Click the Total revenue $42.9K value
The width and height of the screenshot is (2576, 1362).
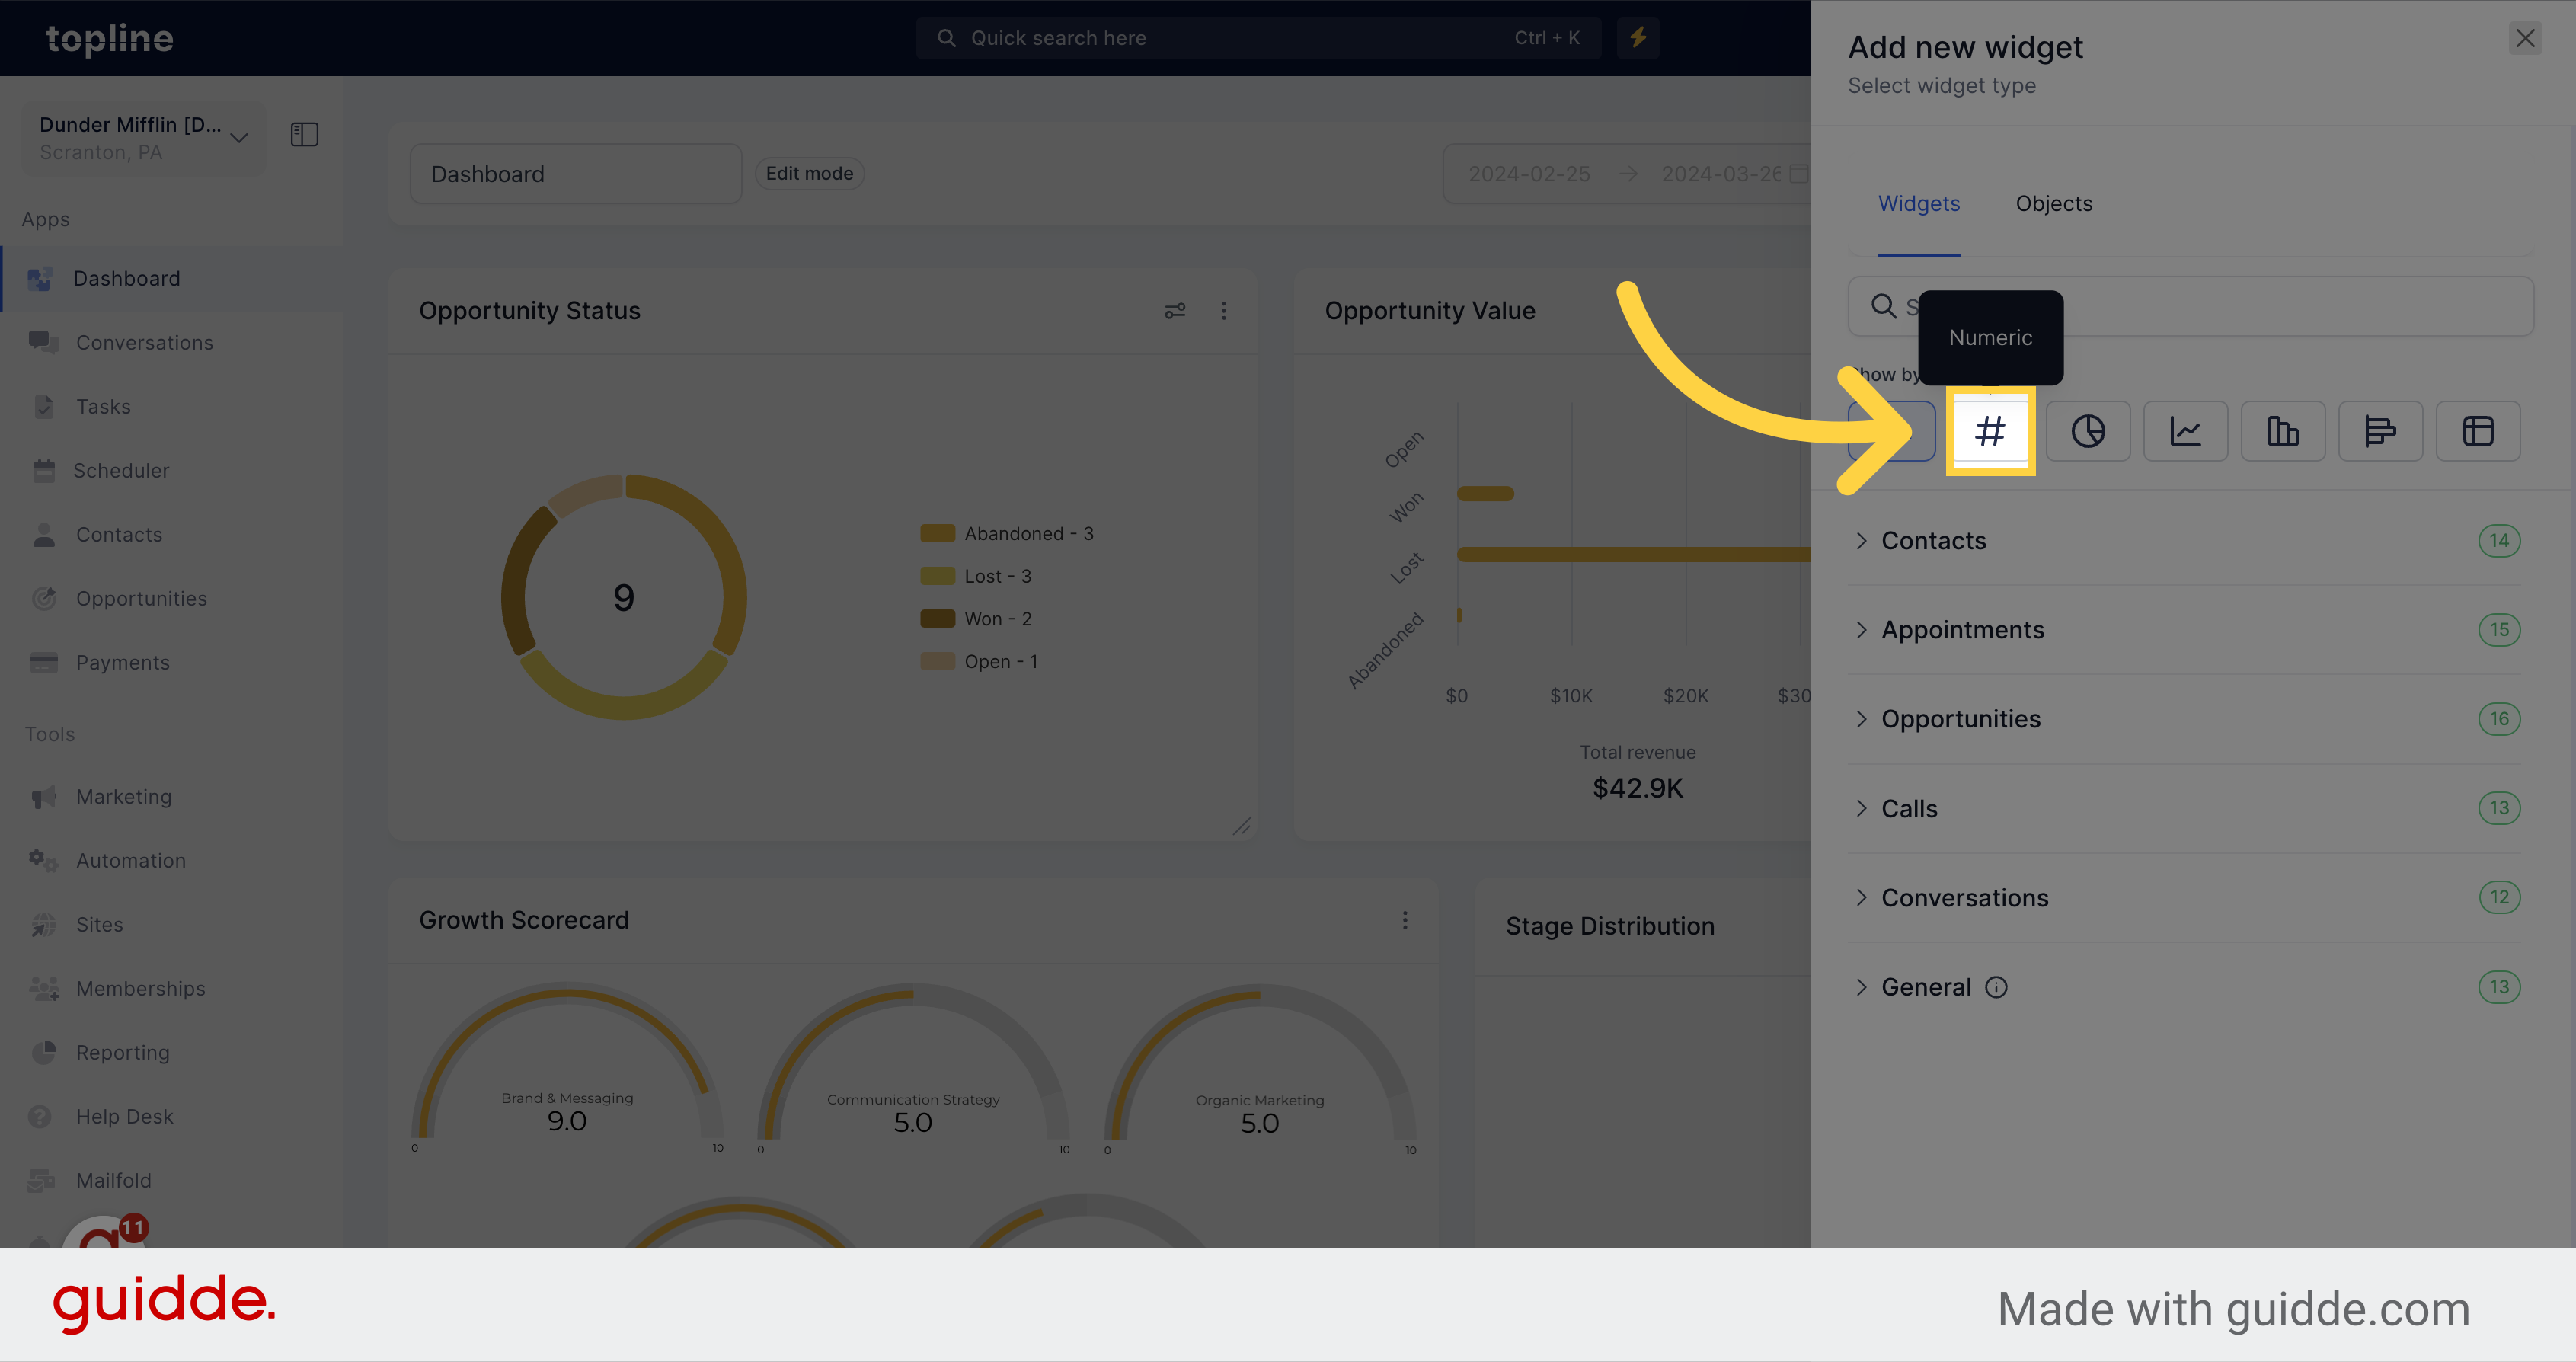point(1637,788)
